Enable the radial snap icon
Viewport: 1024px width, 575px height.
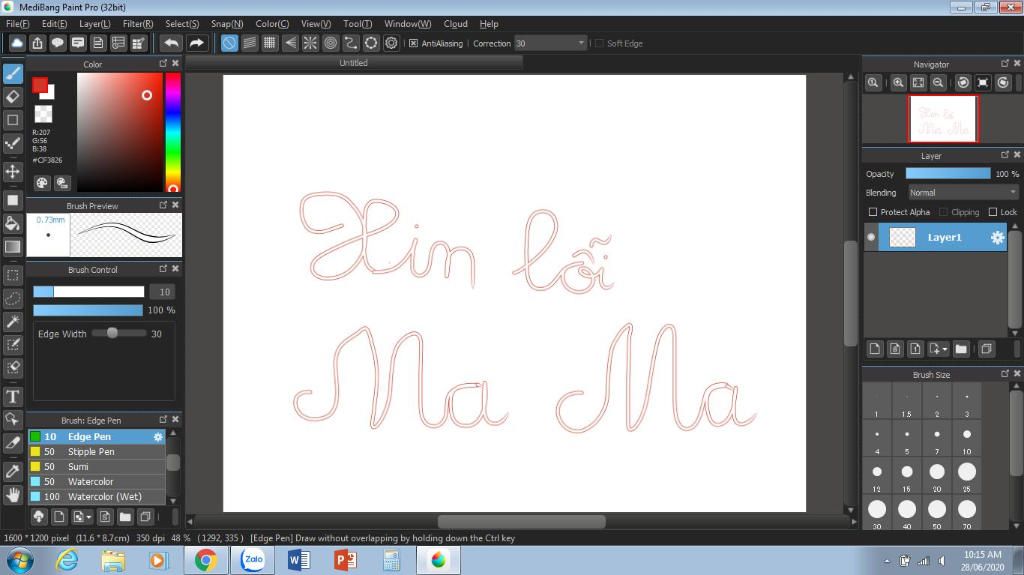tap(310, 43)
